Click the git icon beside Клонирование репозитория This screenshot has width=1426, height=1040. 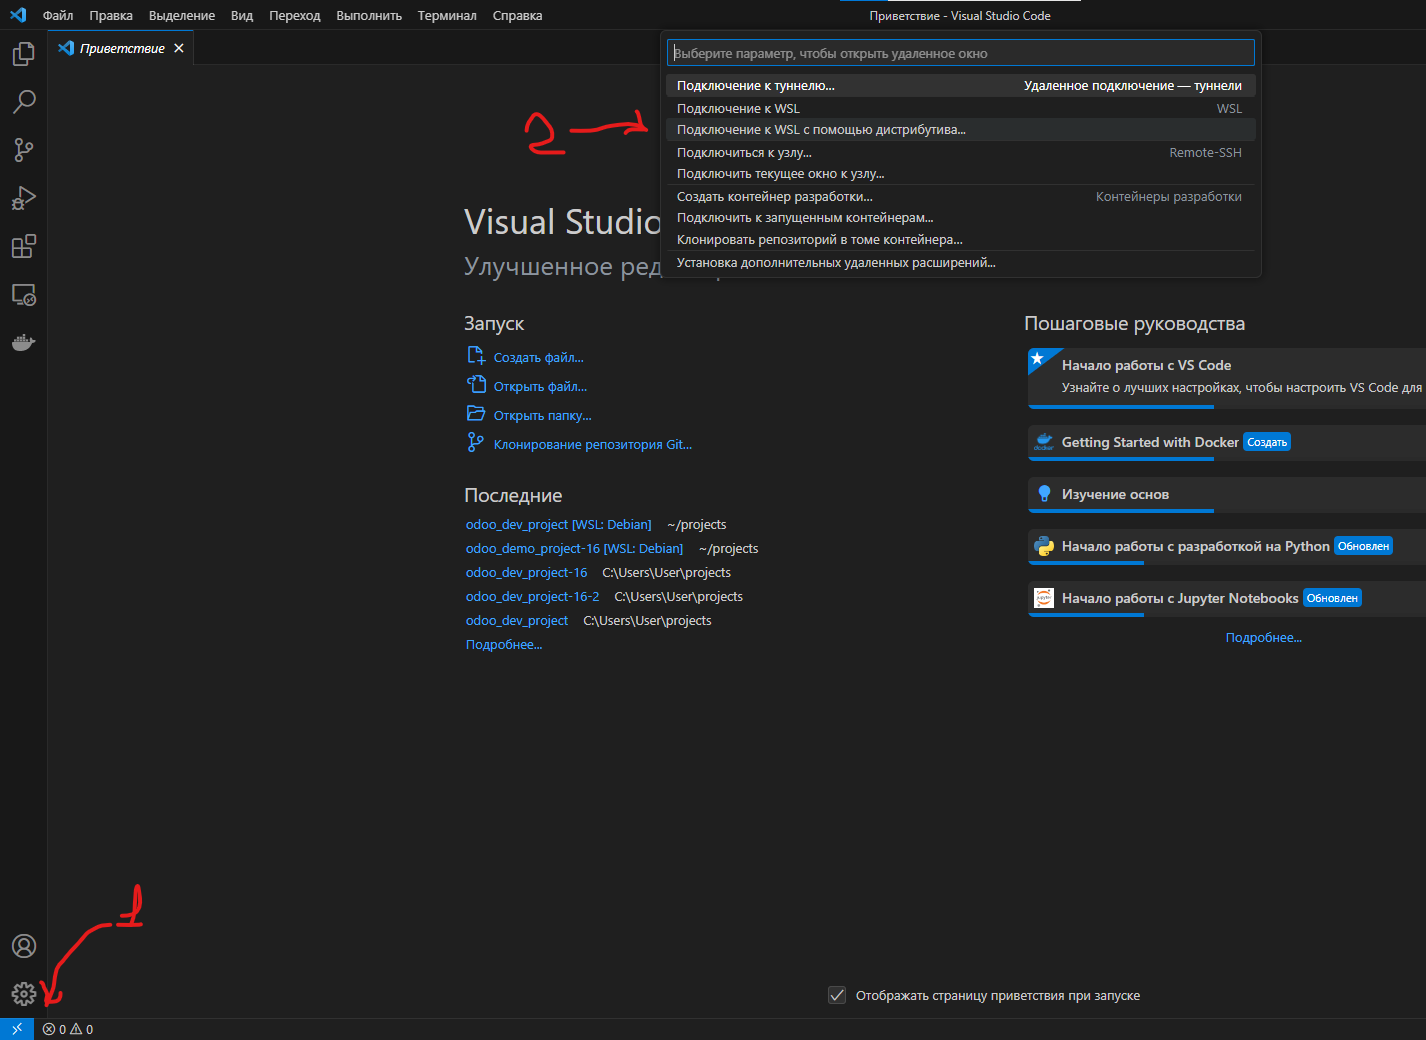[x=476, y=442]
